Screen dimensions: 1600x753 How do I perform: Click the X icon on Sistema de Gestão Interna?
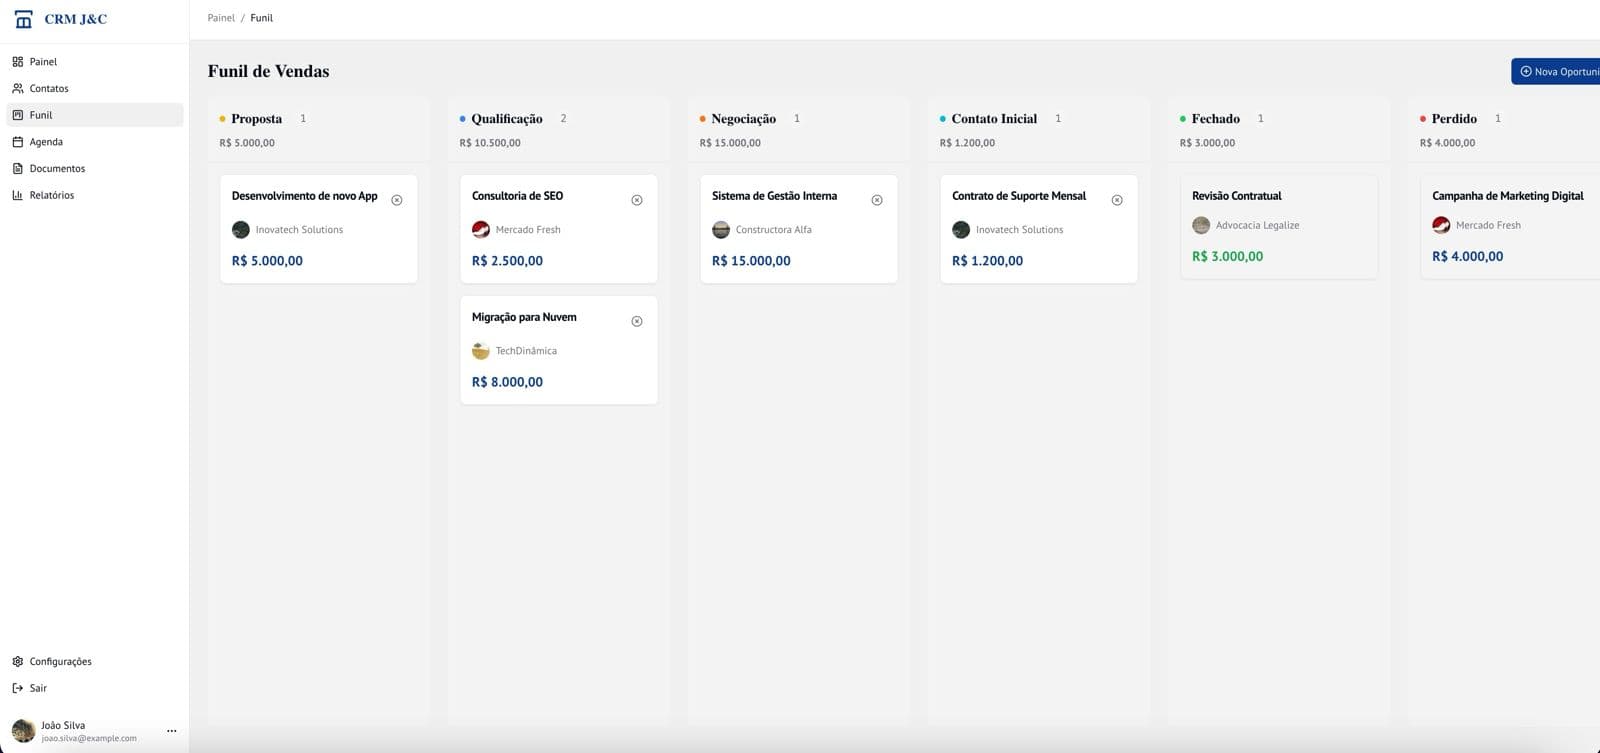tap(877, 200)
